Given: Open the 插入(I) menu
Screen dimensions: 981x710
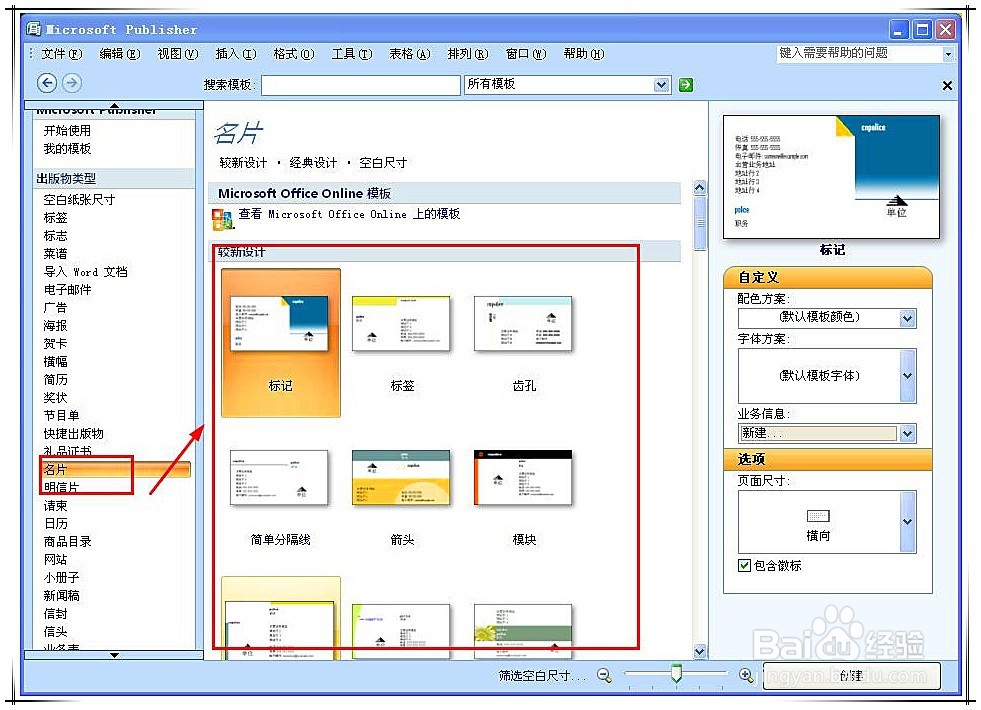Looking at the screenshot, I should [236, 54].
